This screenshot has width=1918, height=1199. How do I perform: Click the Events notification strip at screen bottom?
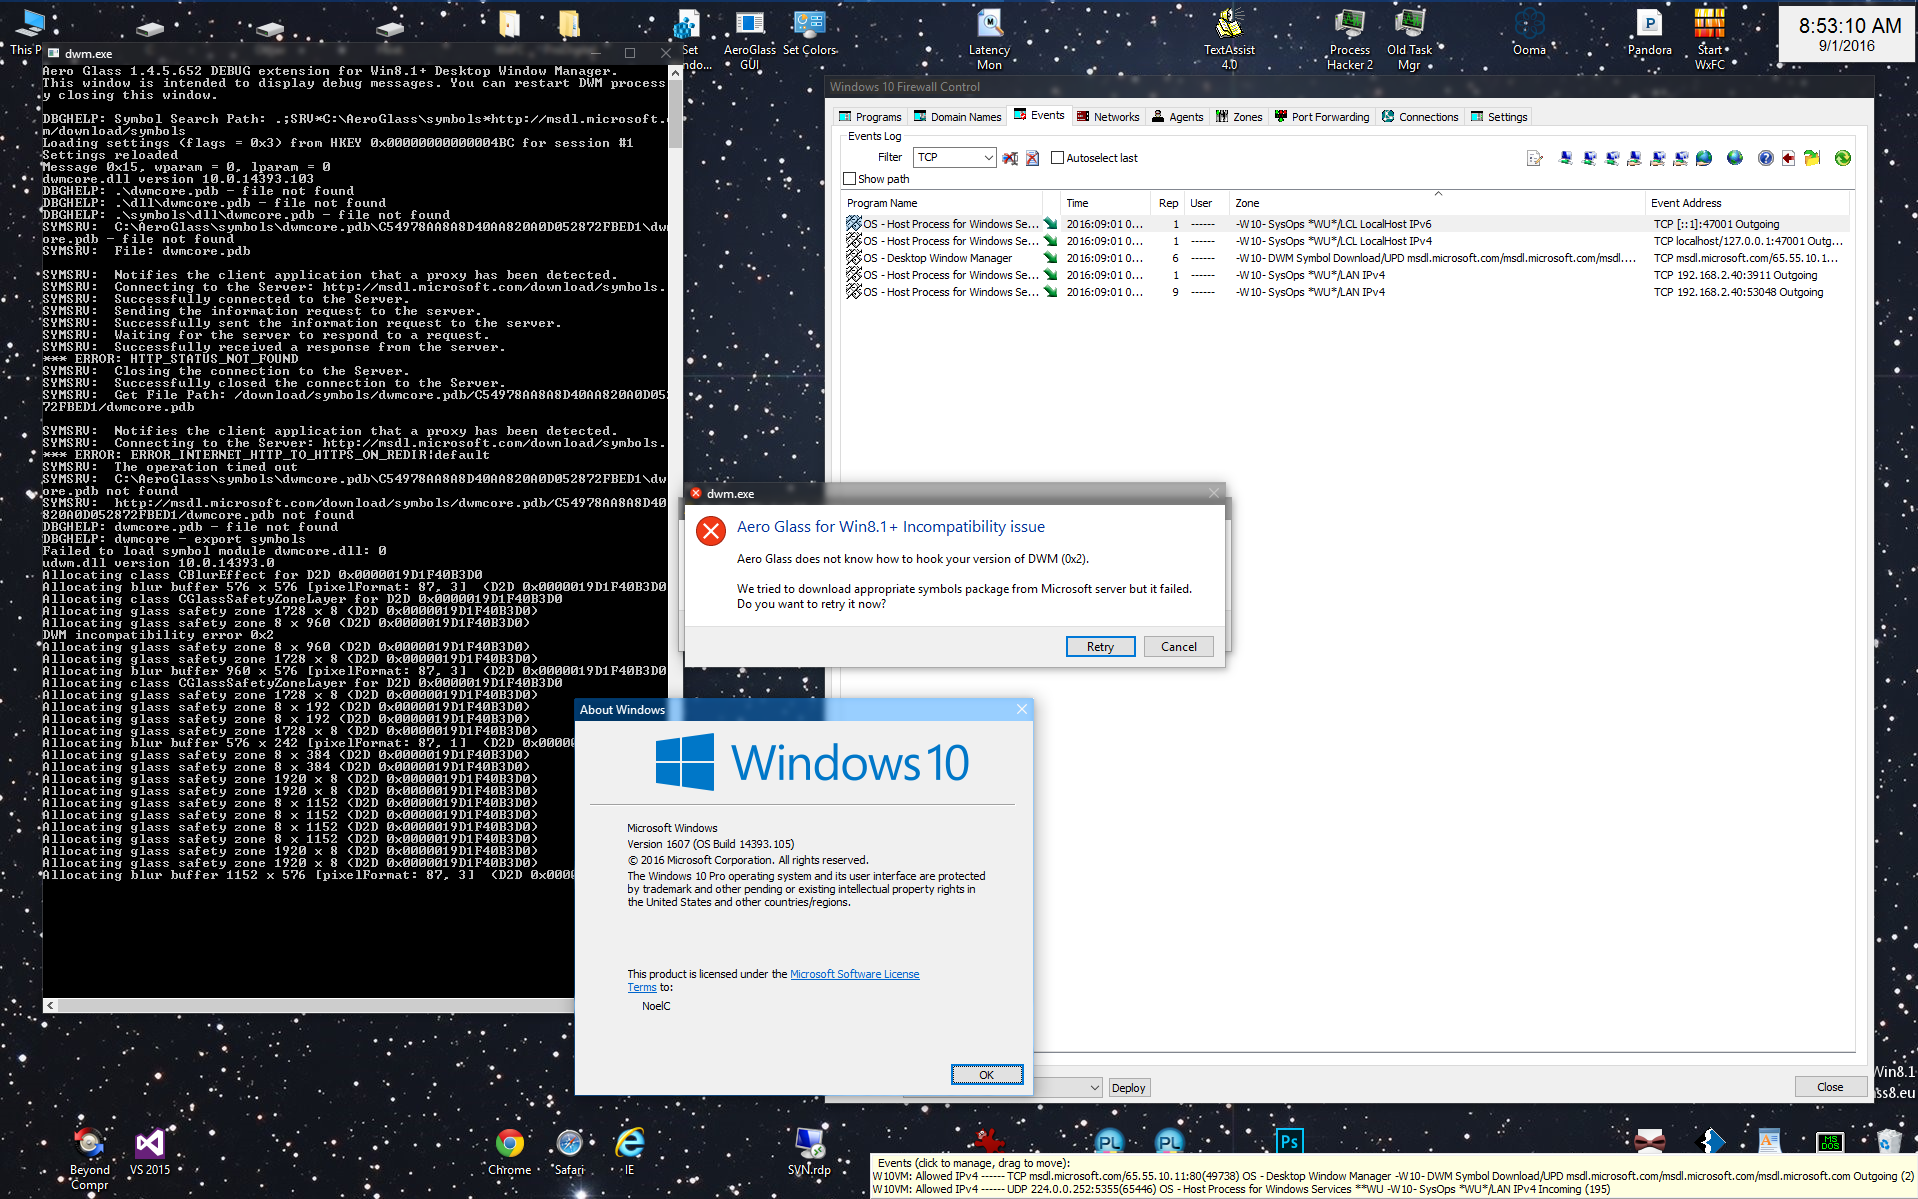[1394, 1176]
